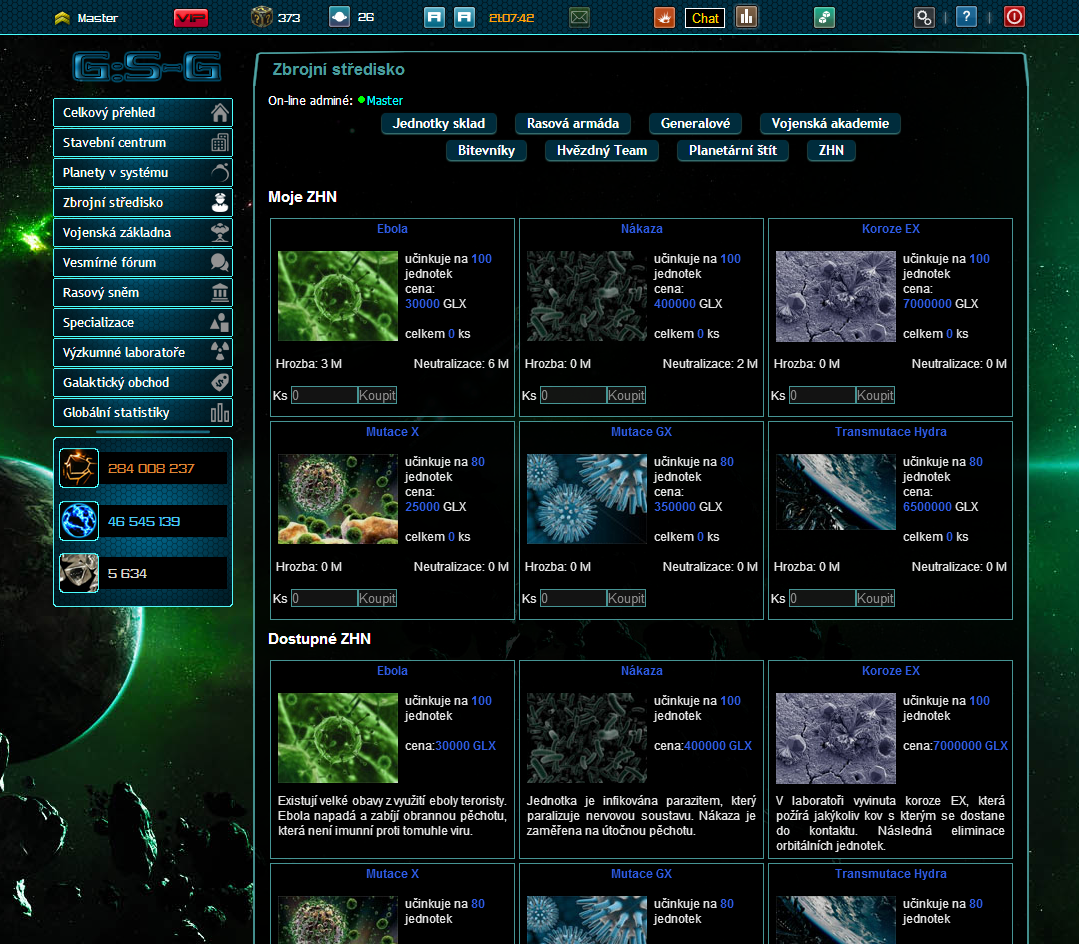The width and height of the screenshot is (1079, 944).
Task: Switch to the ZHN tab
Action: (x=831, y=151)
